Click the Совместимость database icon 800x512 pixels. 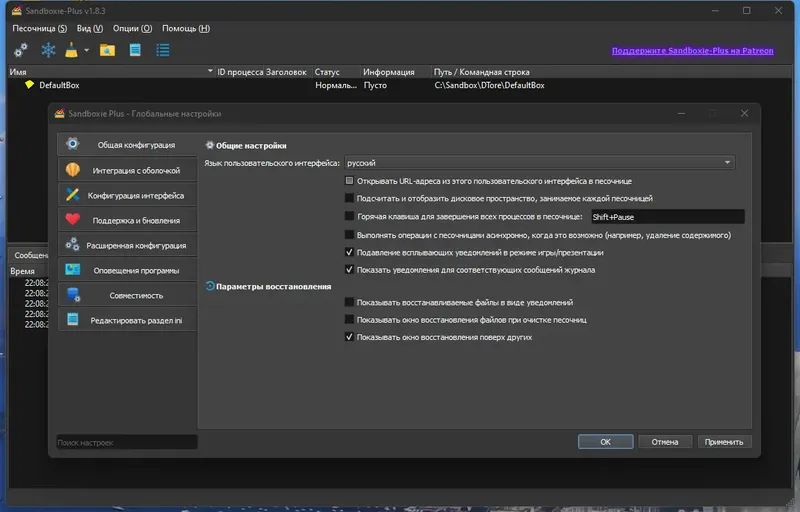point(72,294)
